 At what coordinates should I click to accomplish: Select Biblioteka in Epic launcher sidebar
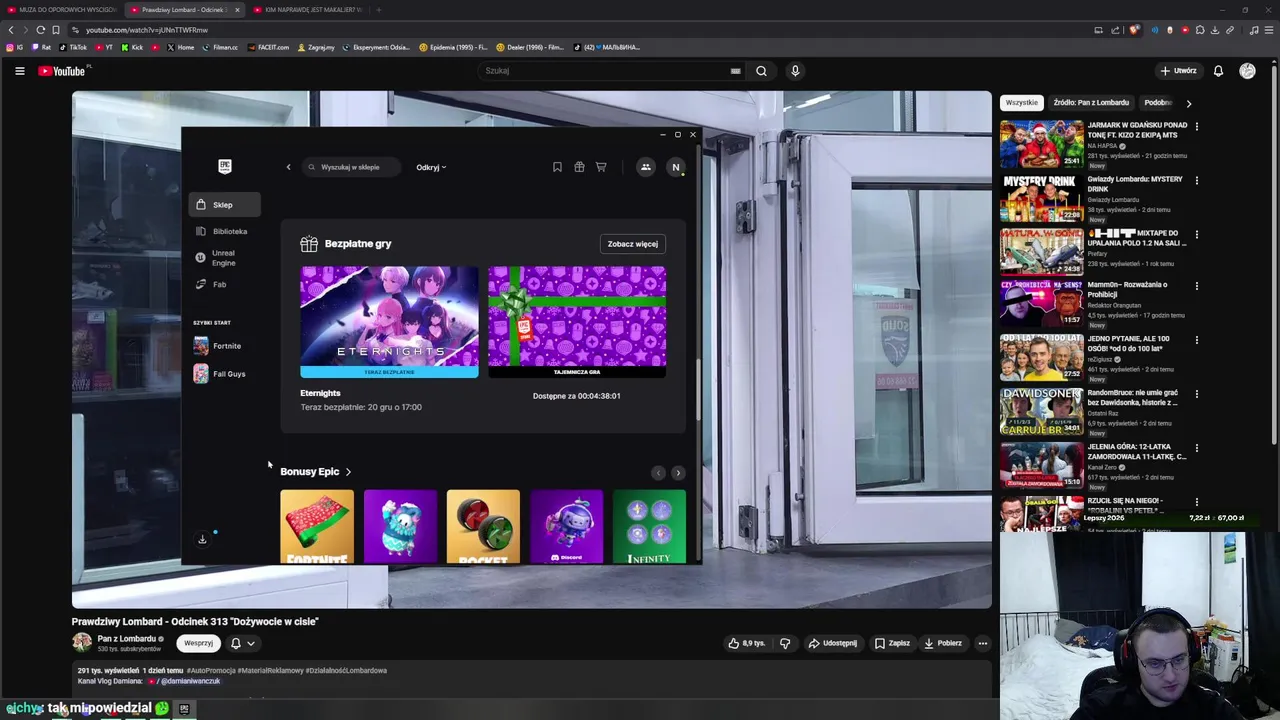[x=224, y=231]
